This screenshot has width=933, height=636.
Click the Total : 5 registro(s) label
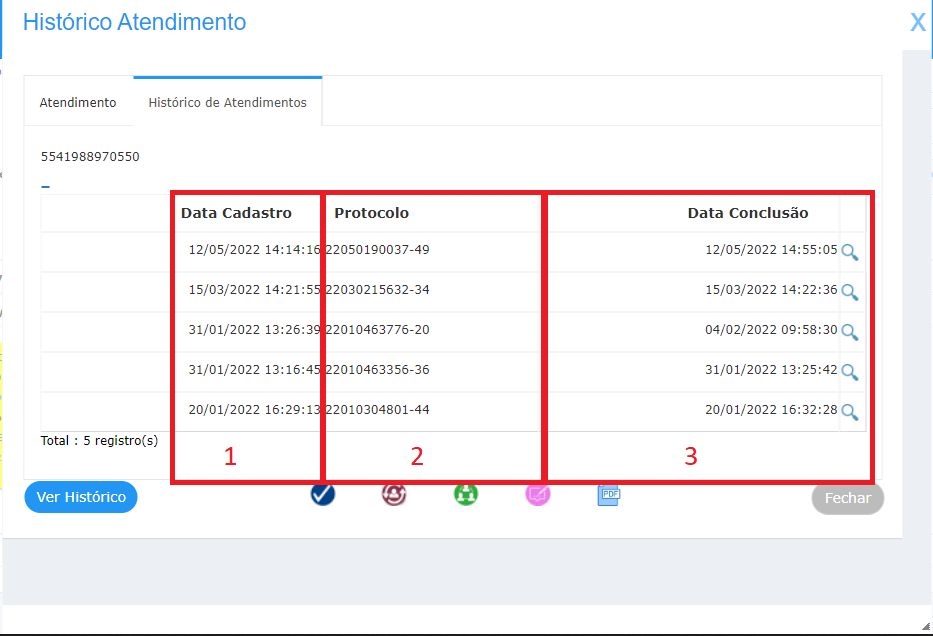point(99,441)
